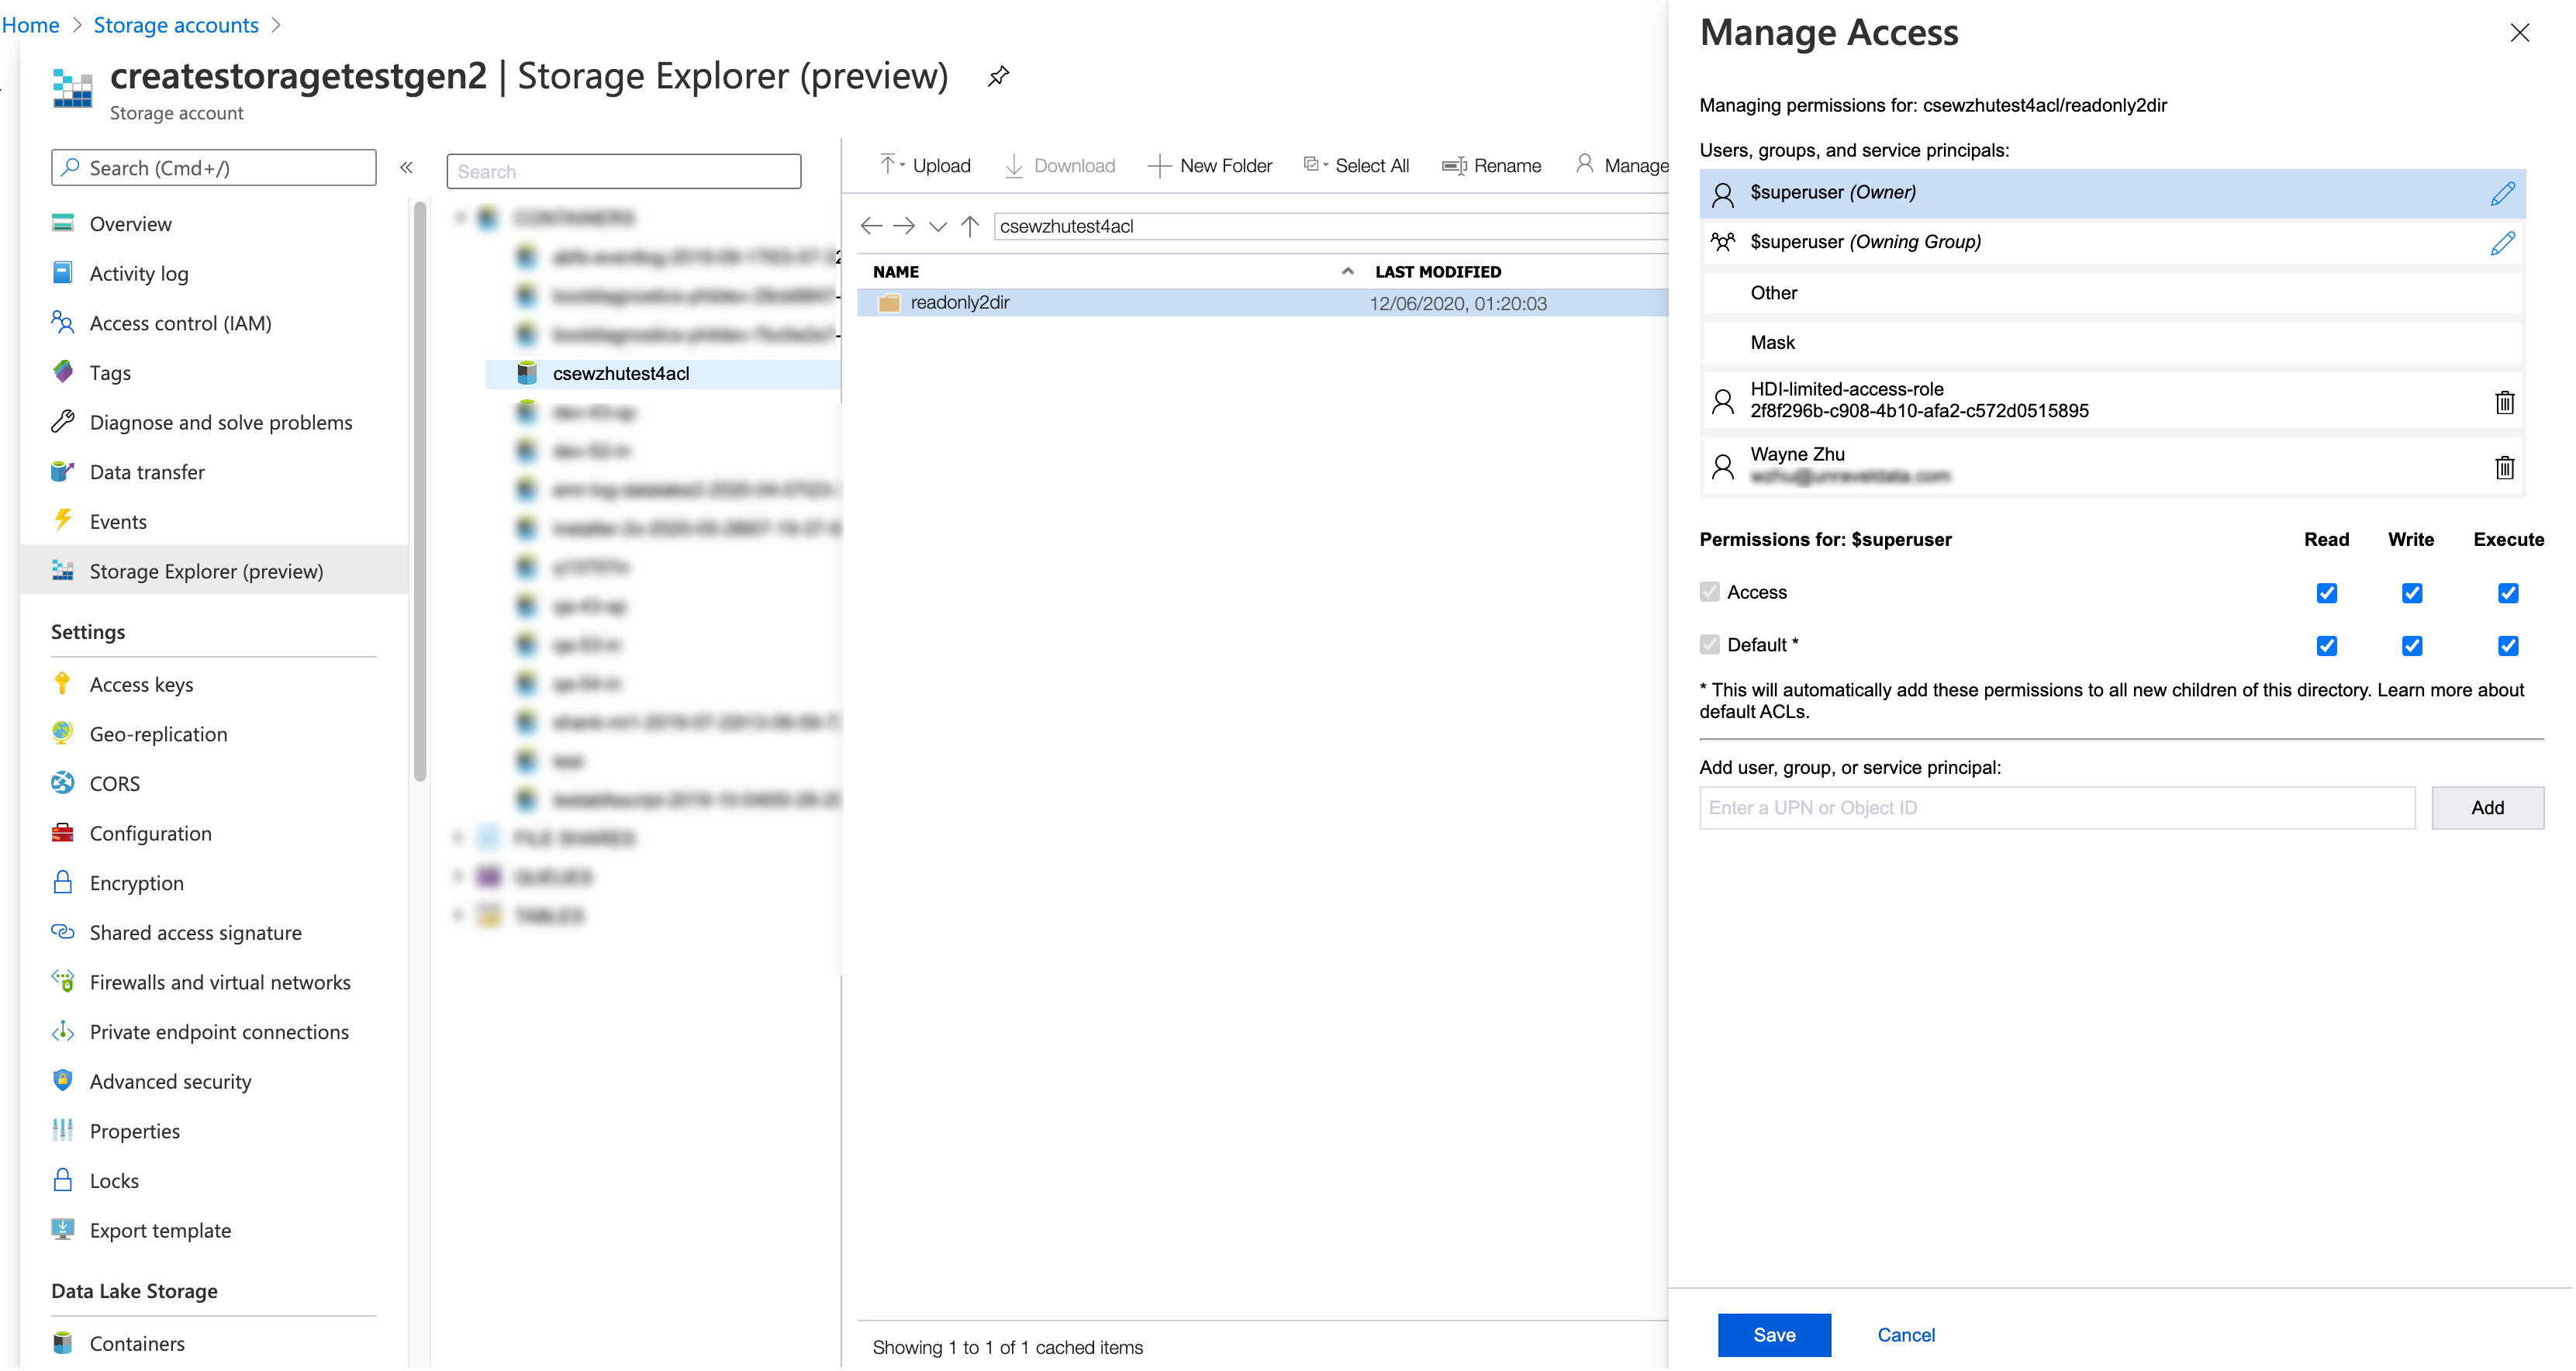2576x1371 pixels.
Task: Navigate back with the left arrow
Action: (871, 226)
